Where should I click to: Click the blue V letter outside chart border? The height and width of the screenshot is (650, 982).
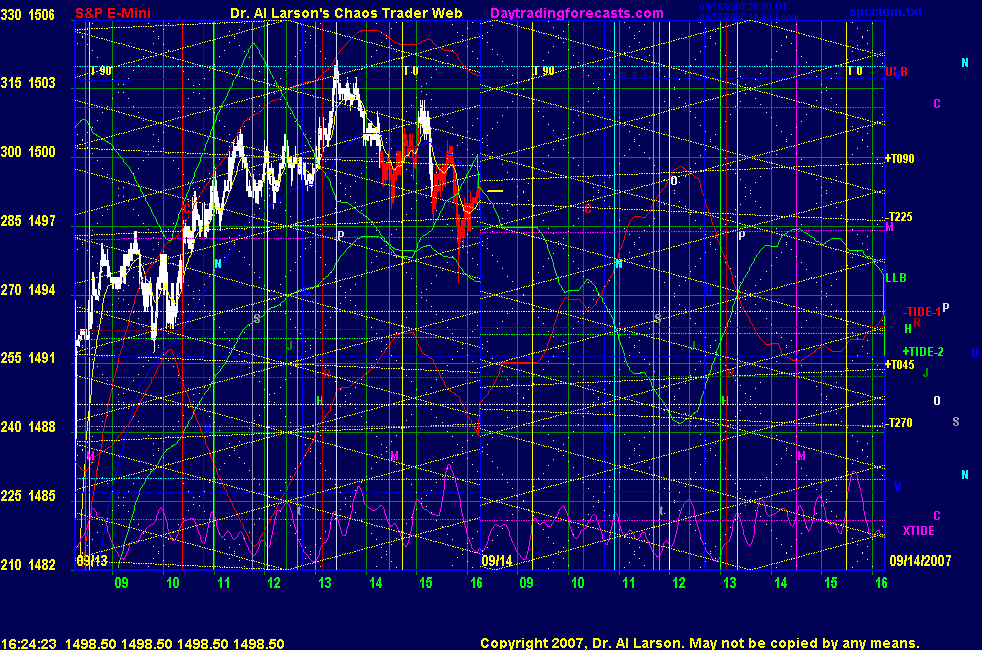tap(897, 487)
